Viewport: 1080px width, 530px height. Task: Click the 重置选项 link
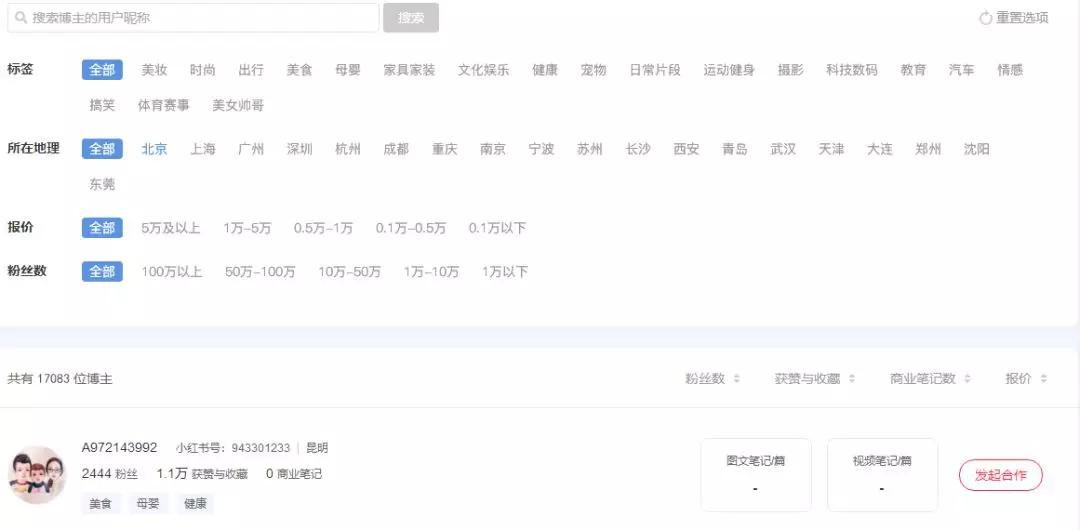click(x=1022, y=18)
